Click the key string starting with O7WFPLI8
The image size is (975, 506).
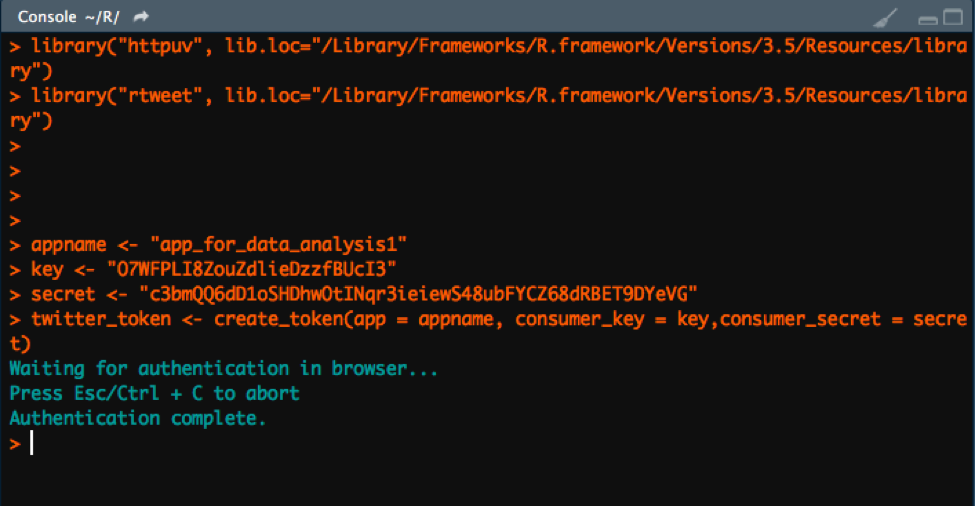pyautogui.click(x=257, y=270)
